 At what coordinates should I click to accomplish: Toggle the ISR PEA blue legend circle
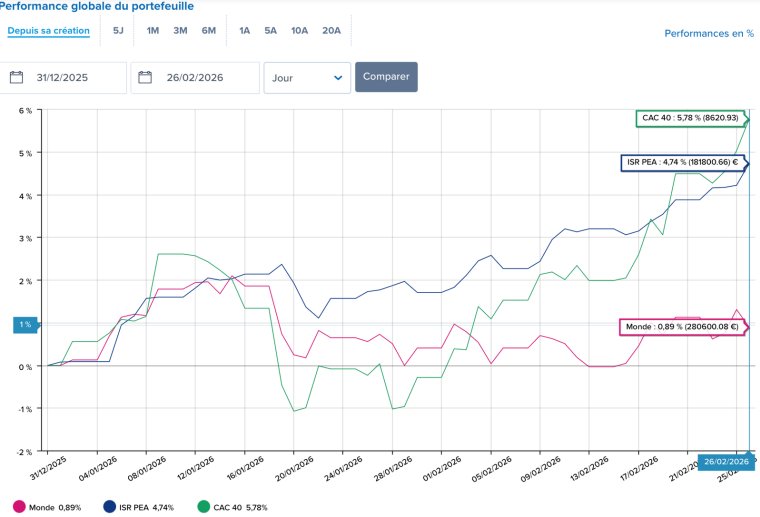point(110,507)
